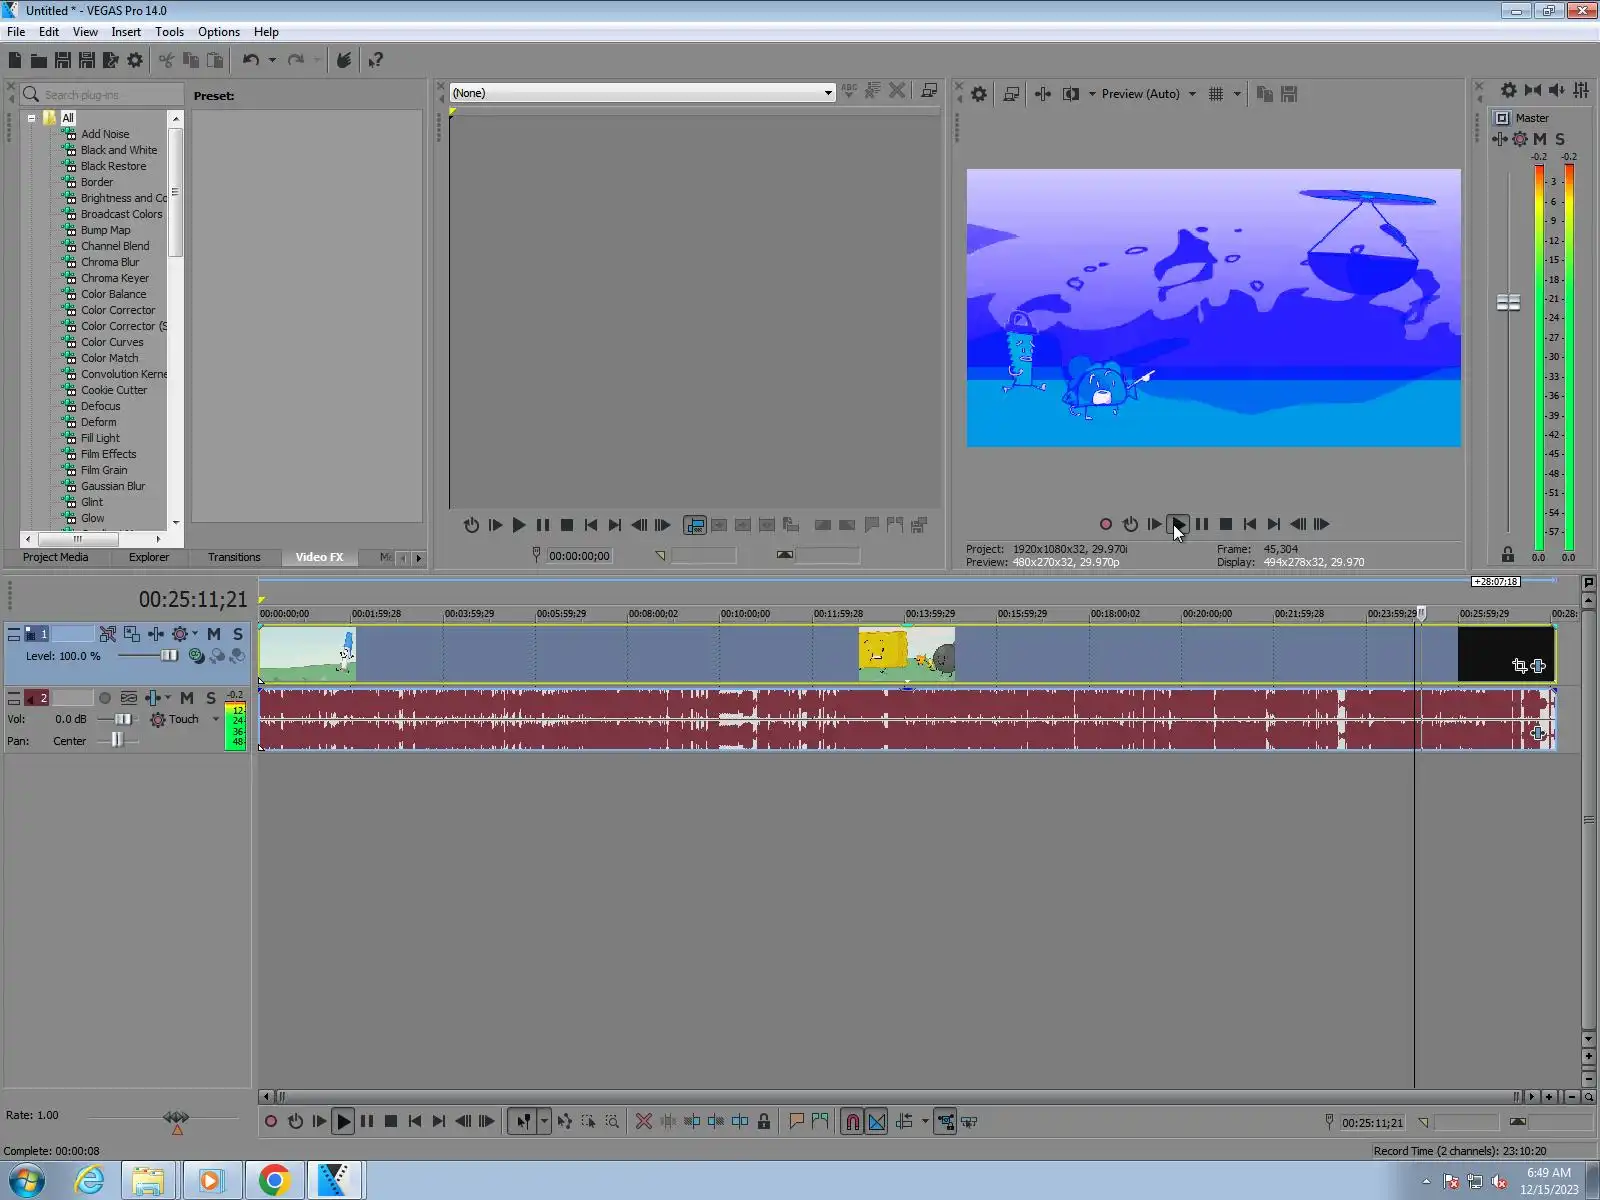Screen dimensions: 1600x1200
Task: Click the loop playback button in timeline transport
Action: point(295,1122)
